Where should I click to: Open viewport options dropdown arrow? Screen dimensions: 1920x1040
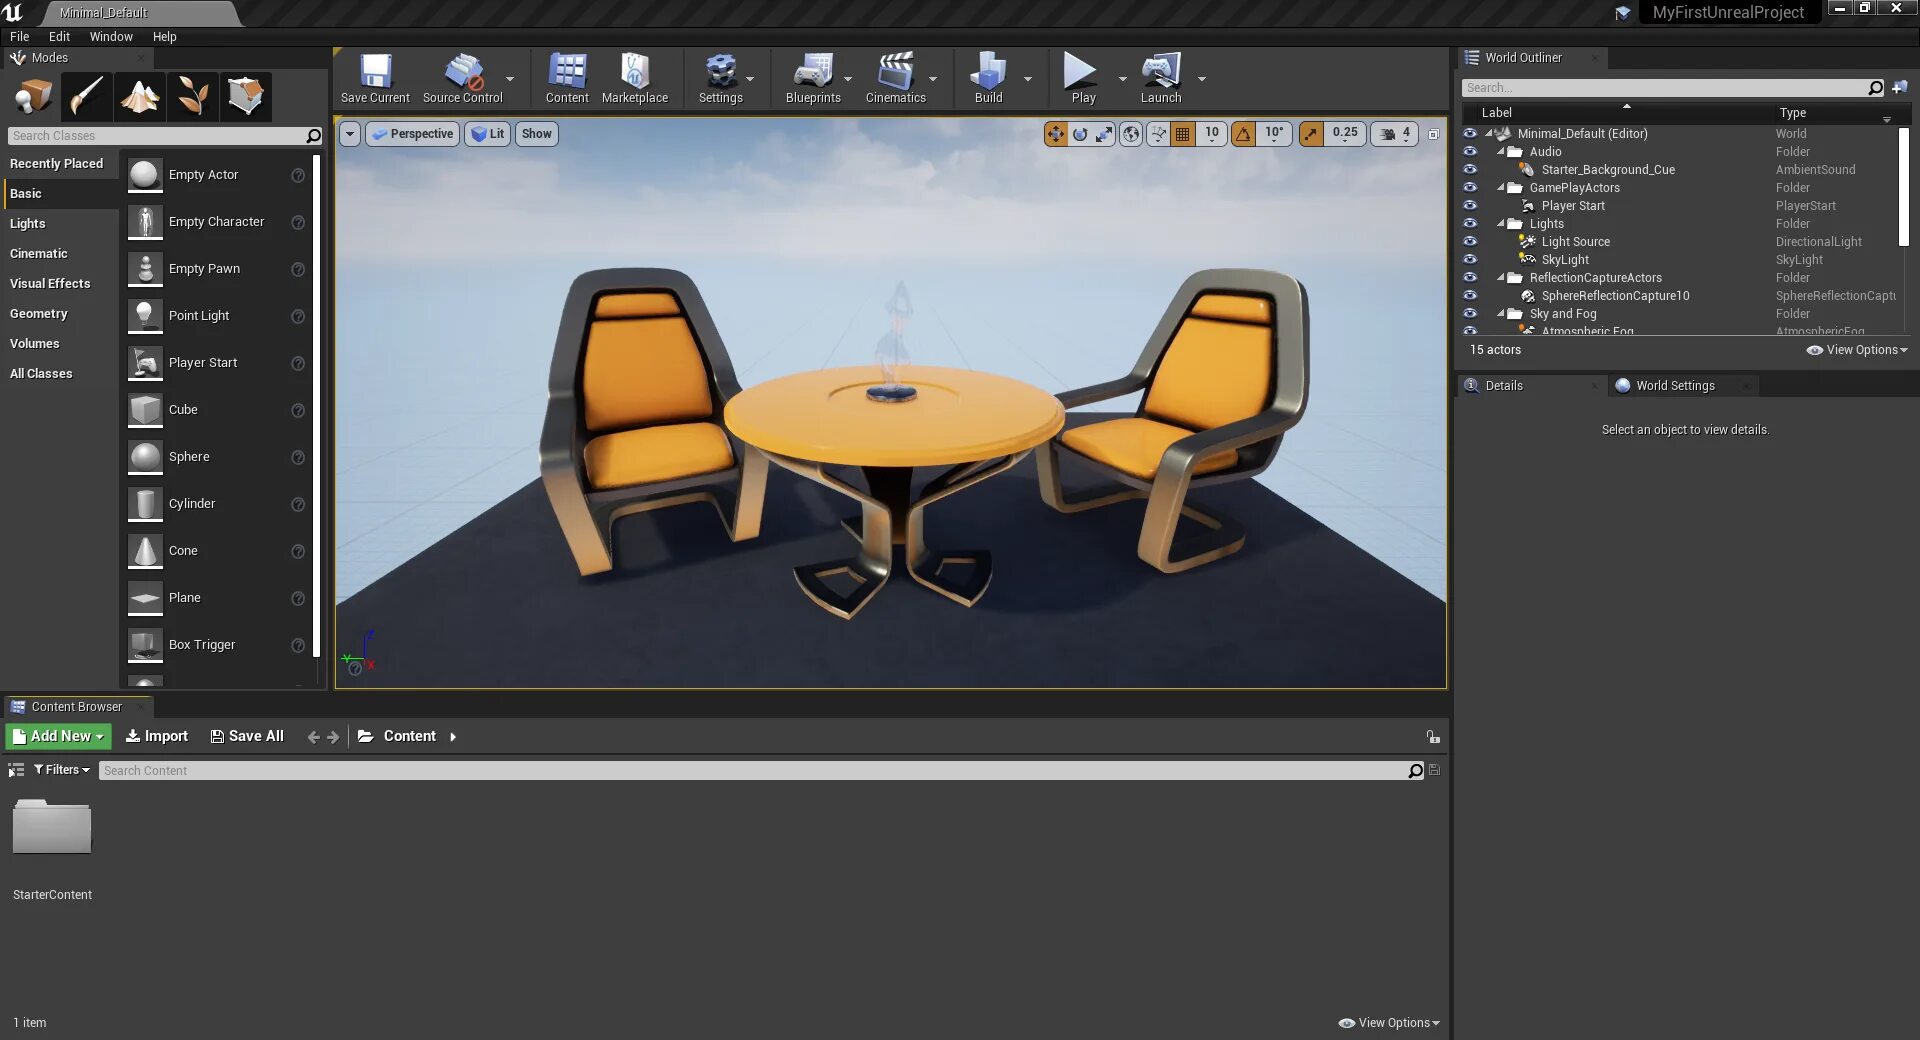350,134
